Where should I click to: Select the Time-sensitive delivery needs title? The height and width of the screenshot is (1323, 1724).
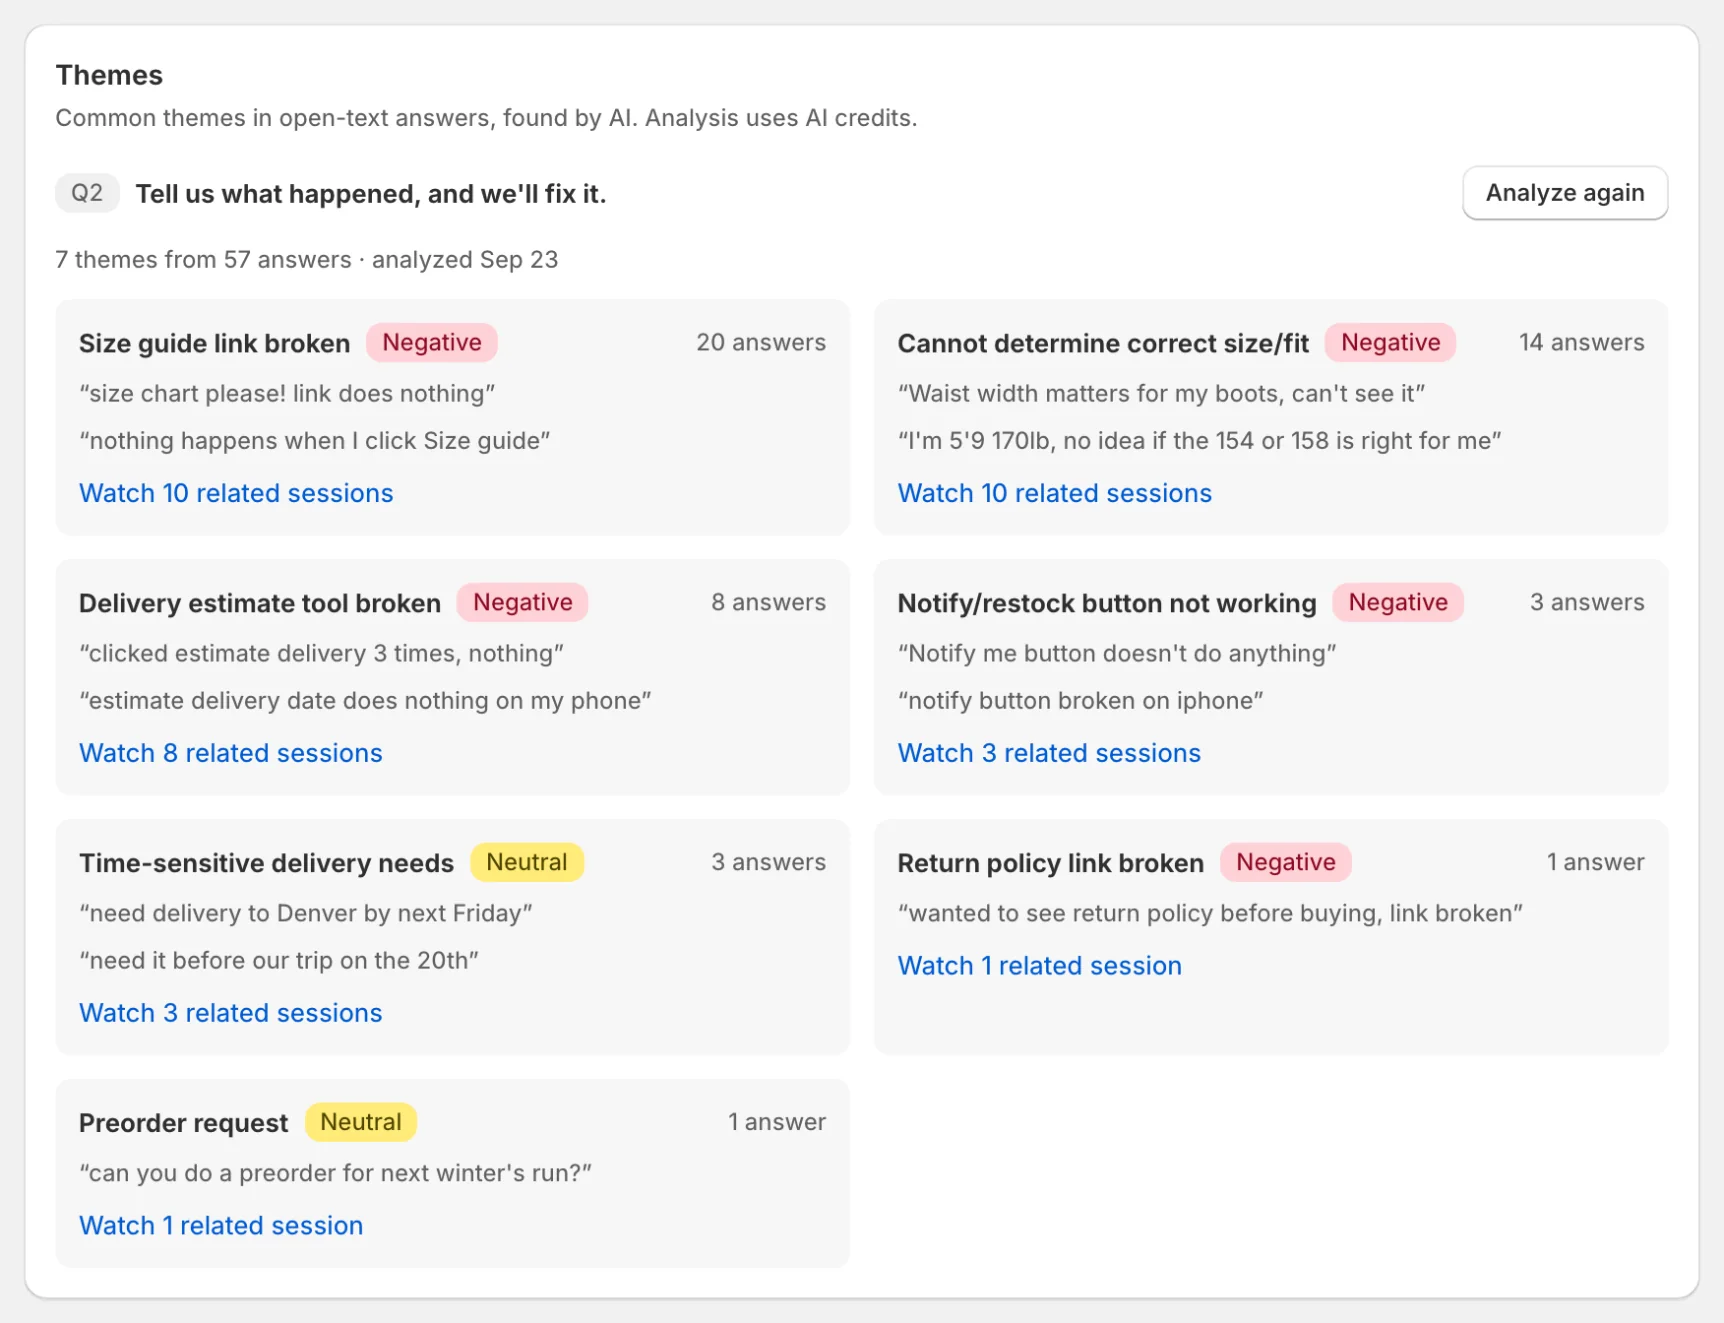[x=267, y=863]
